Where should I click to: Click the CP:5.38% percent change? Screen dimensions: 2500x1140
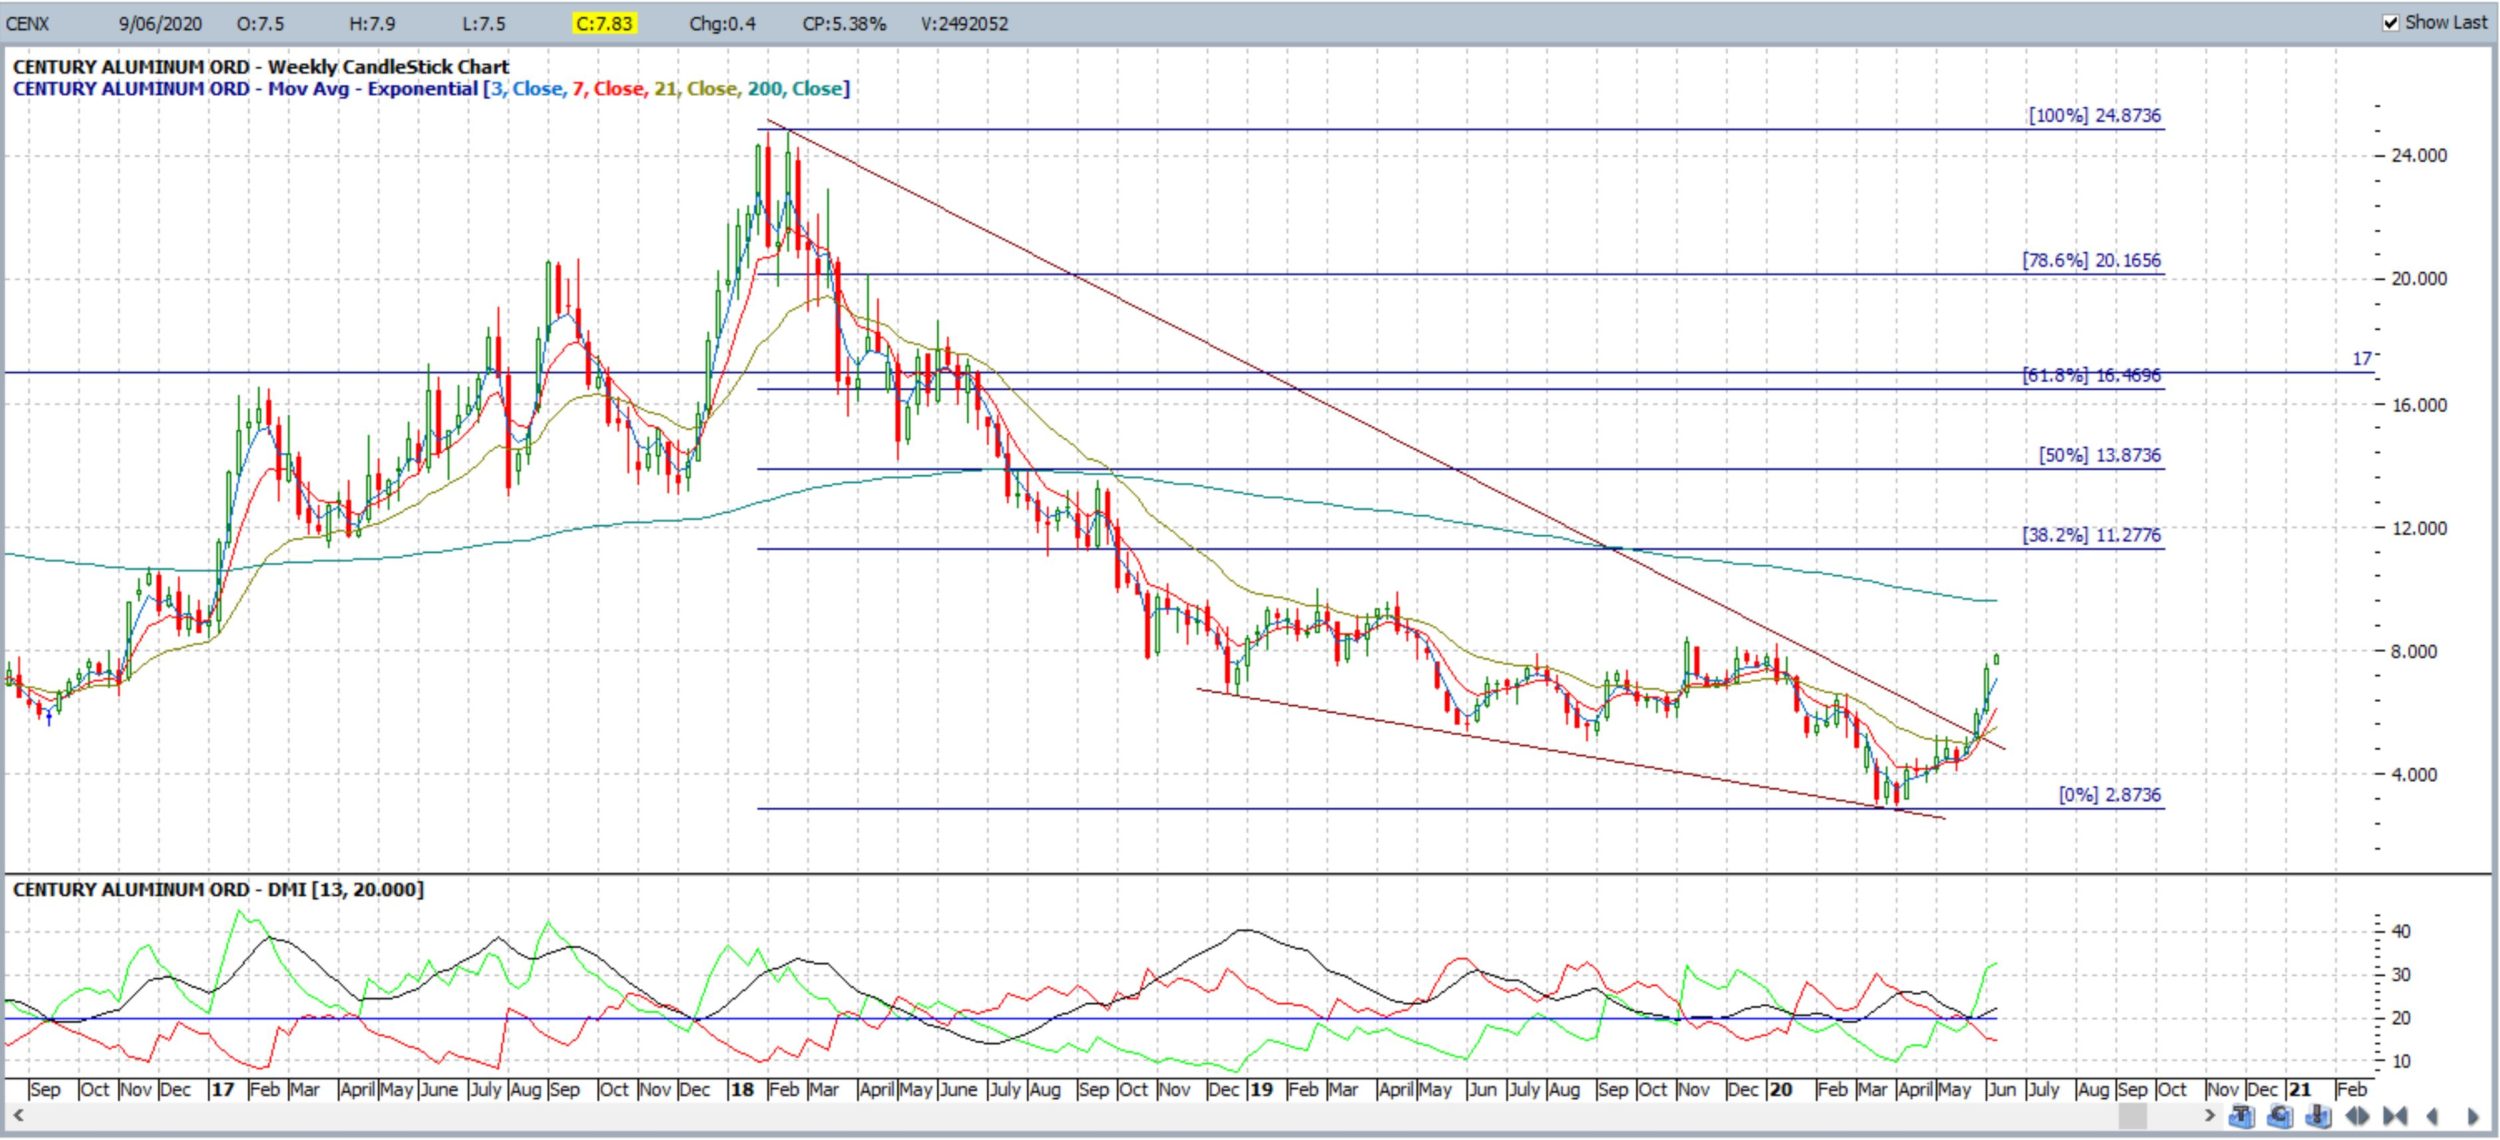click(844, 24)
